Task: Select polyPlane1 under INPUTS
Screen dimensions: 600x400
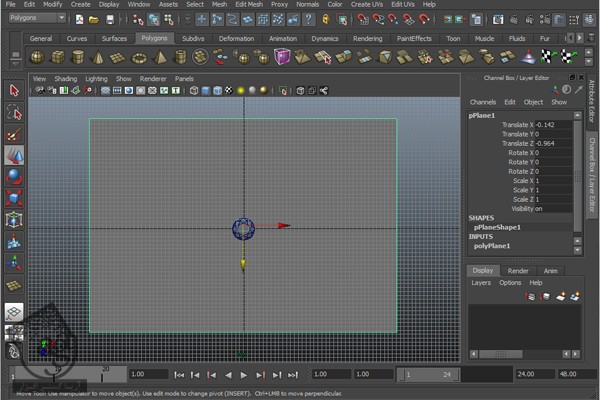Action: pos(492,245)
